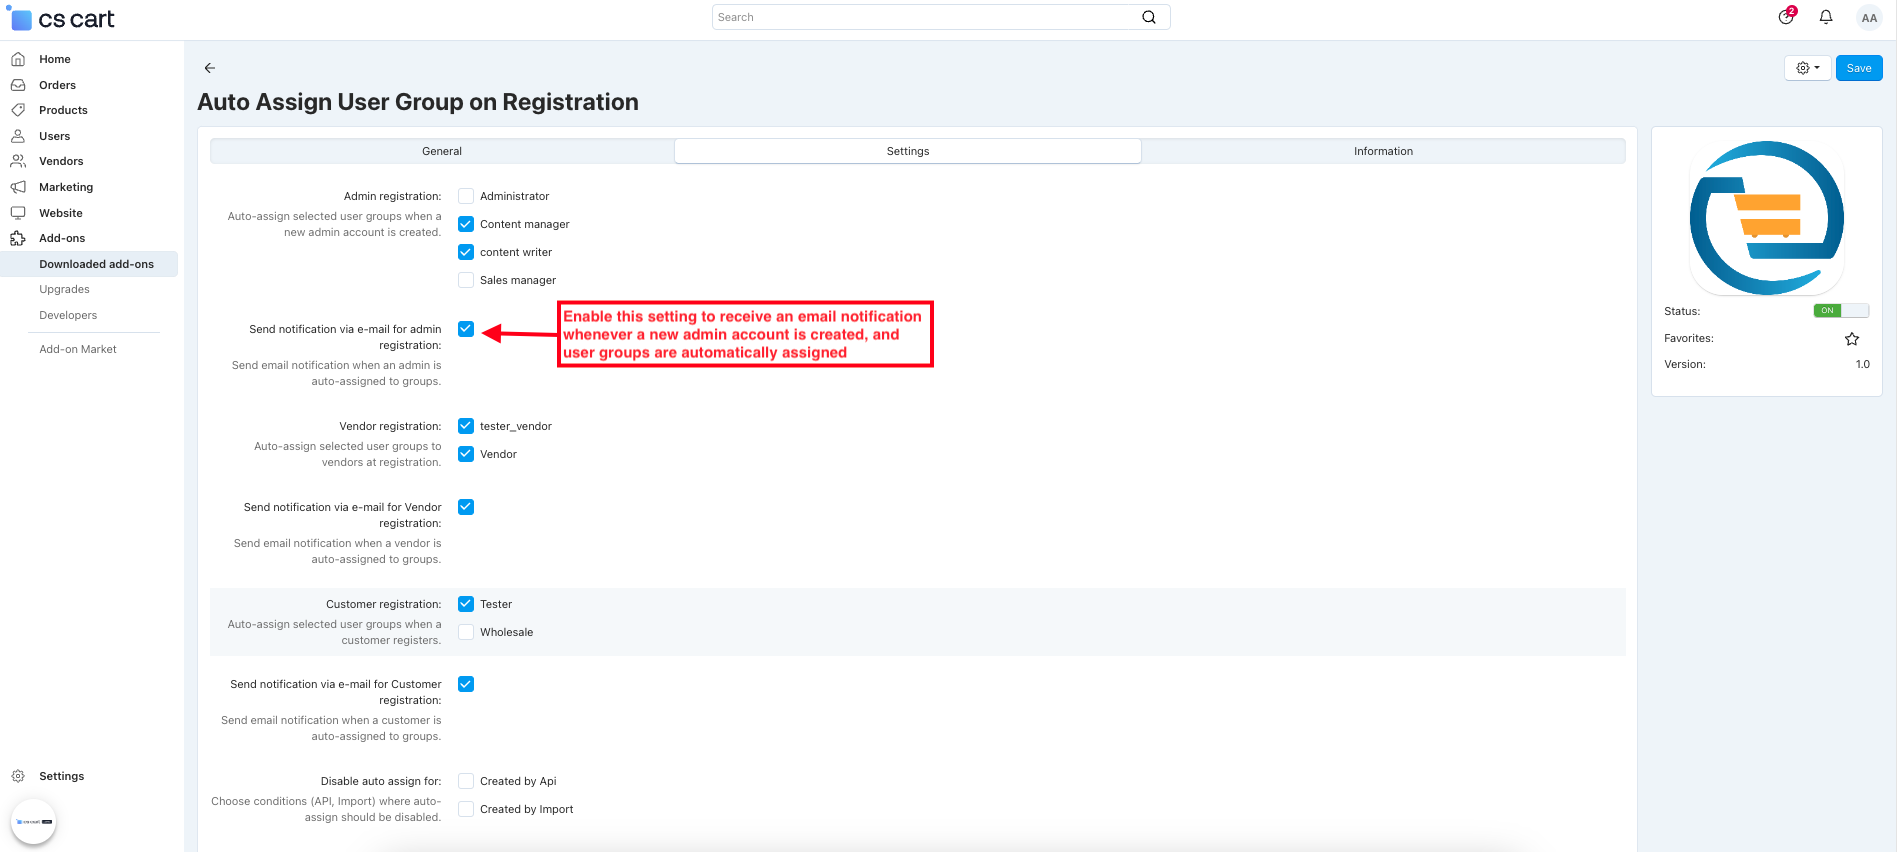Click the Products tag icon
Screen dimensions: 1897x852
click(x=18, y=110)
